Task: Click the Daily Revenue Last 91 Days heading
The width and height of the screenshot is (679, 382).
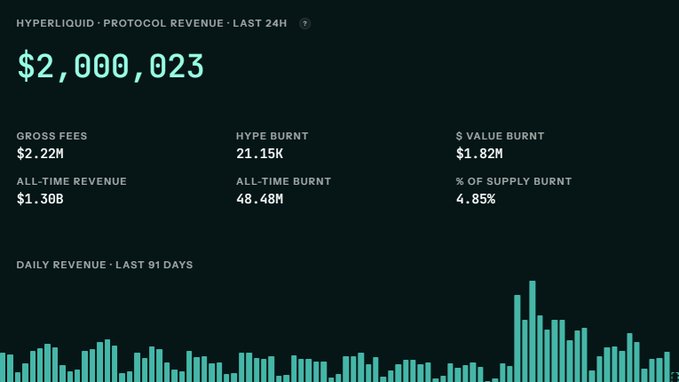Action: tap(105, 265)
